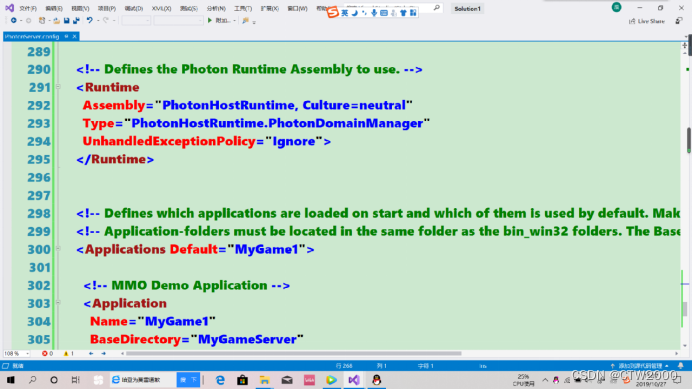Collapse the Applications element at line 300
This screenshot has width=693, height=390.
click(x=58, y=249)
